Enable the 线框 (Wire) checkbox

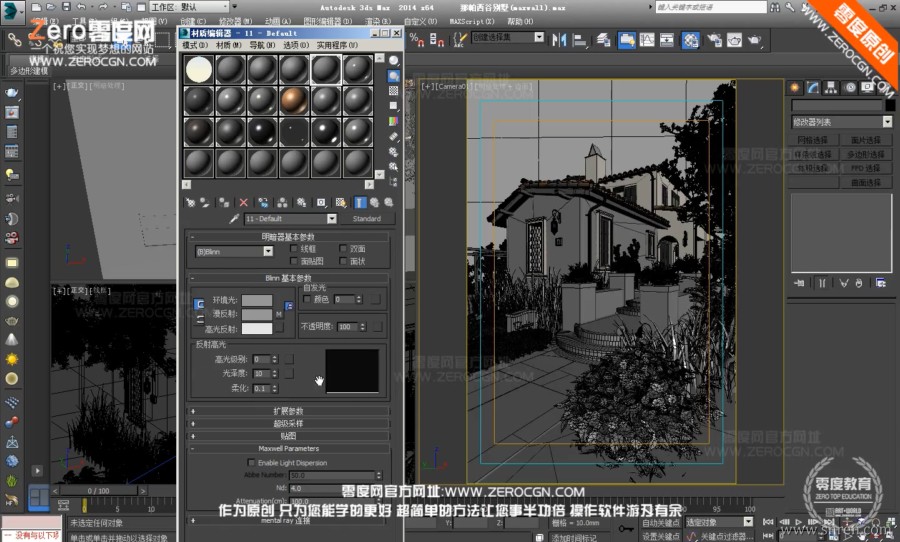pos(293,248)
